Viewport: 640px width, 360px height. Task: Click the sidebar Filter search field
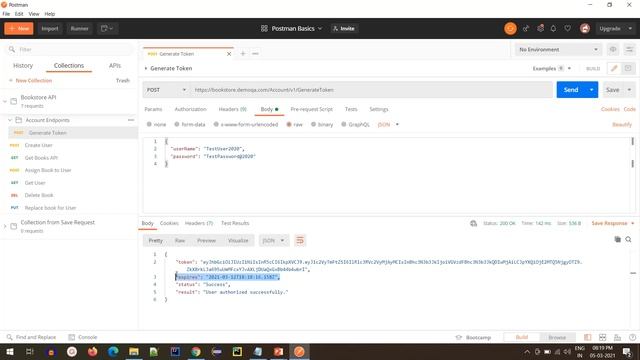point(69,49)
